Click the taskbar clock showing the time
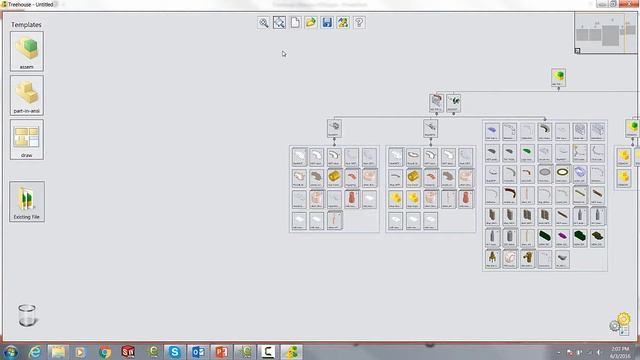Viewport: 640px width, 360px height. (x=620, y=353)
